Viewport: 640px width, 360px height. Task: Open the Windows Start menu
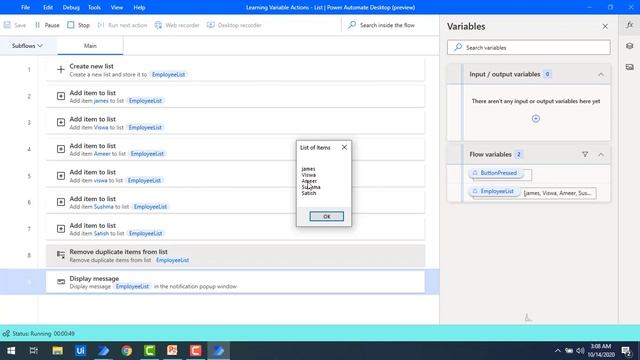tap(11, 351)
